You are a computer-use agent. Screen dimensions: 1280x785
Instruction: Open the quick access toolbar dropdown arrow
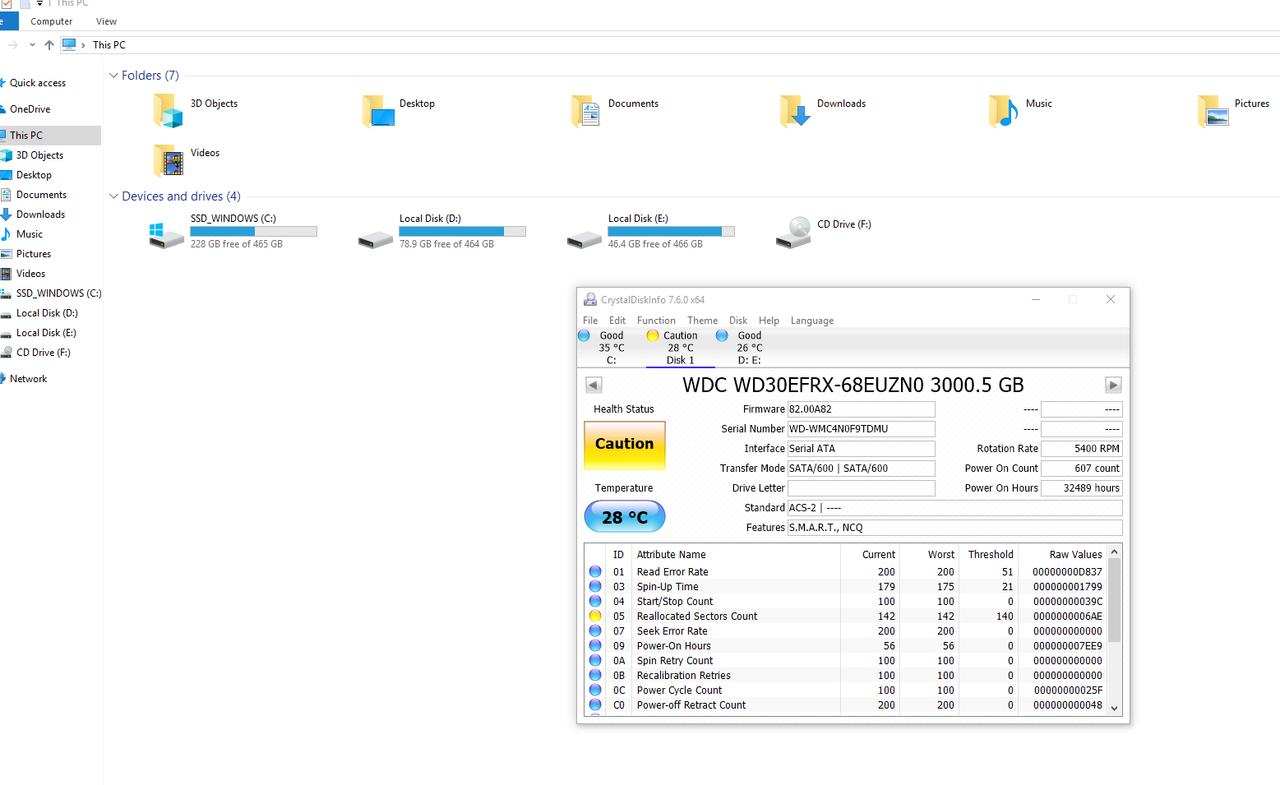tap(40, 4)
